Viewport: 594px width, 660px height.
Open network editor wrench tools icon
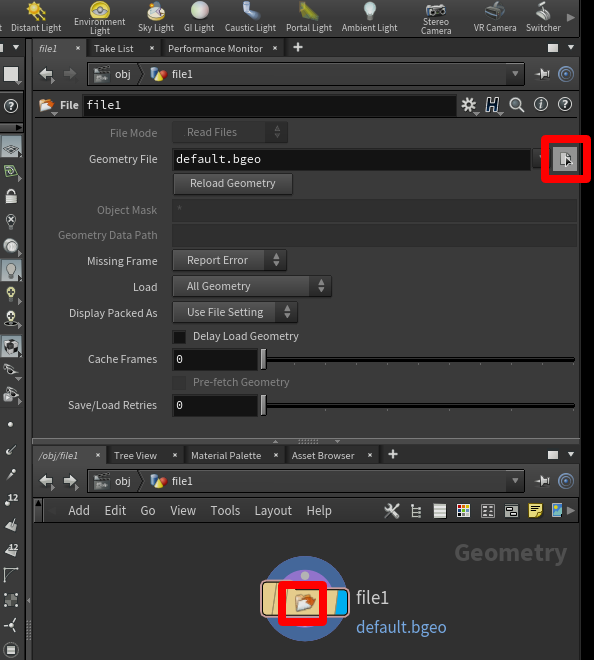click(392, 511)
